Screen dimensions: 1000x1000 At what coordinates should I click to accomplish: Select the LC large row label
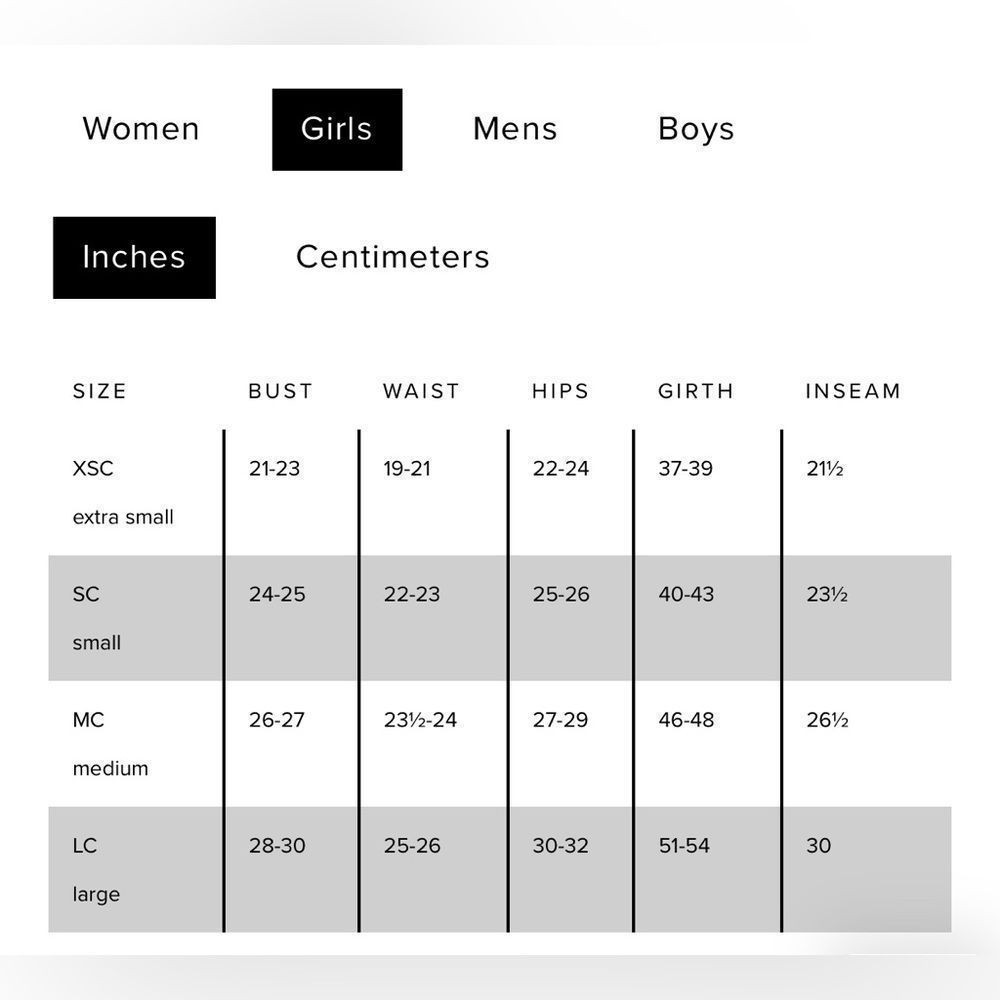[x=96, y=870]
